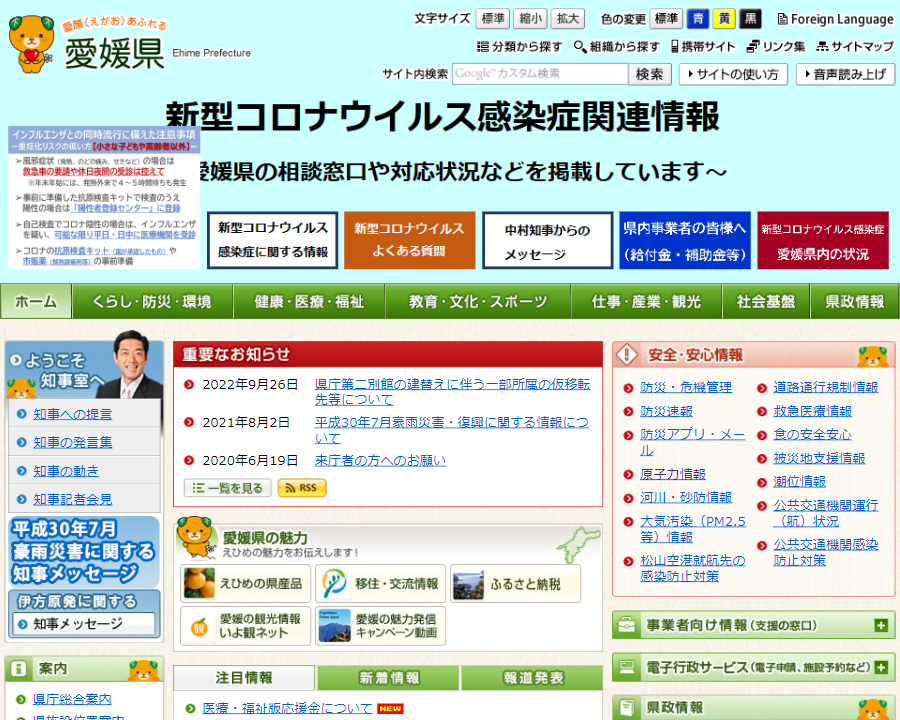
Task: Click the 検索 search button
Action: (x=650, y=74)
